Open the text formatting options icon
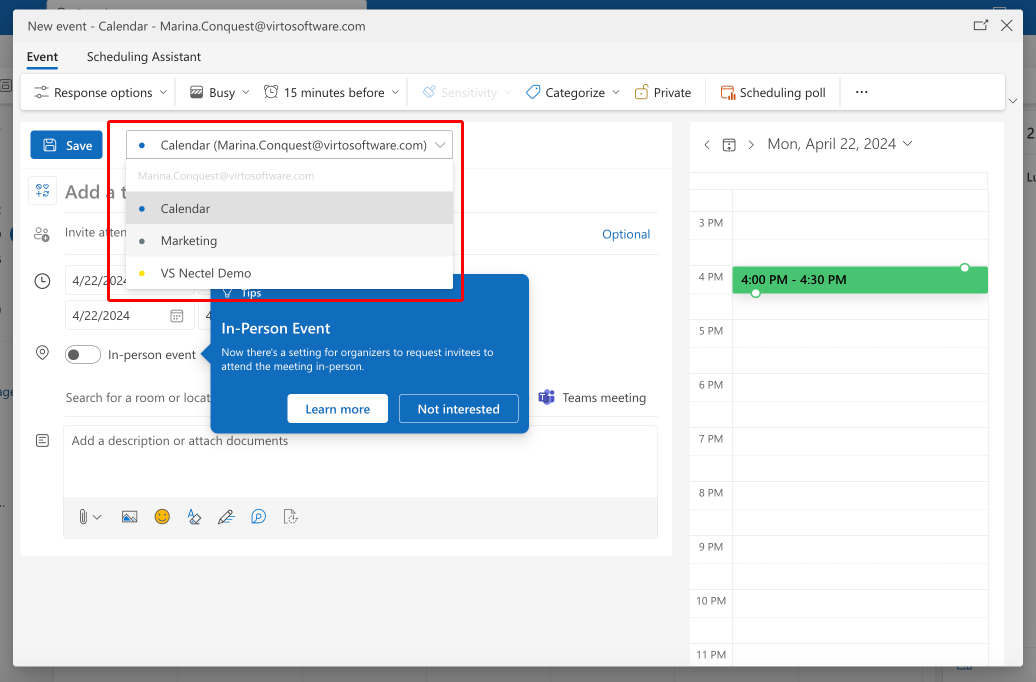The height and width of the screenshot is (682, 1036). [194, 517]
